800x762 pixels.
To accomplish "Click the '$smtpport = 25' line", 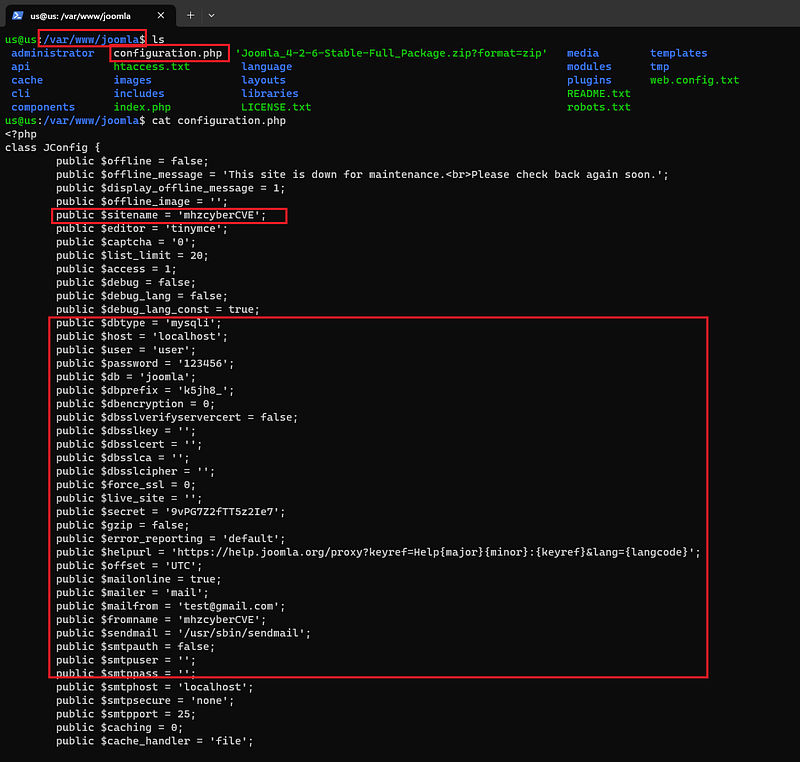I will [x=126, y=715].
